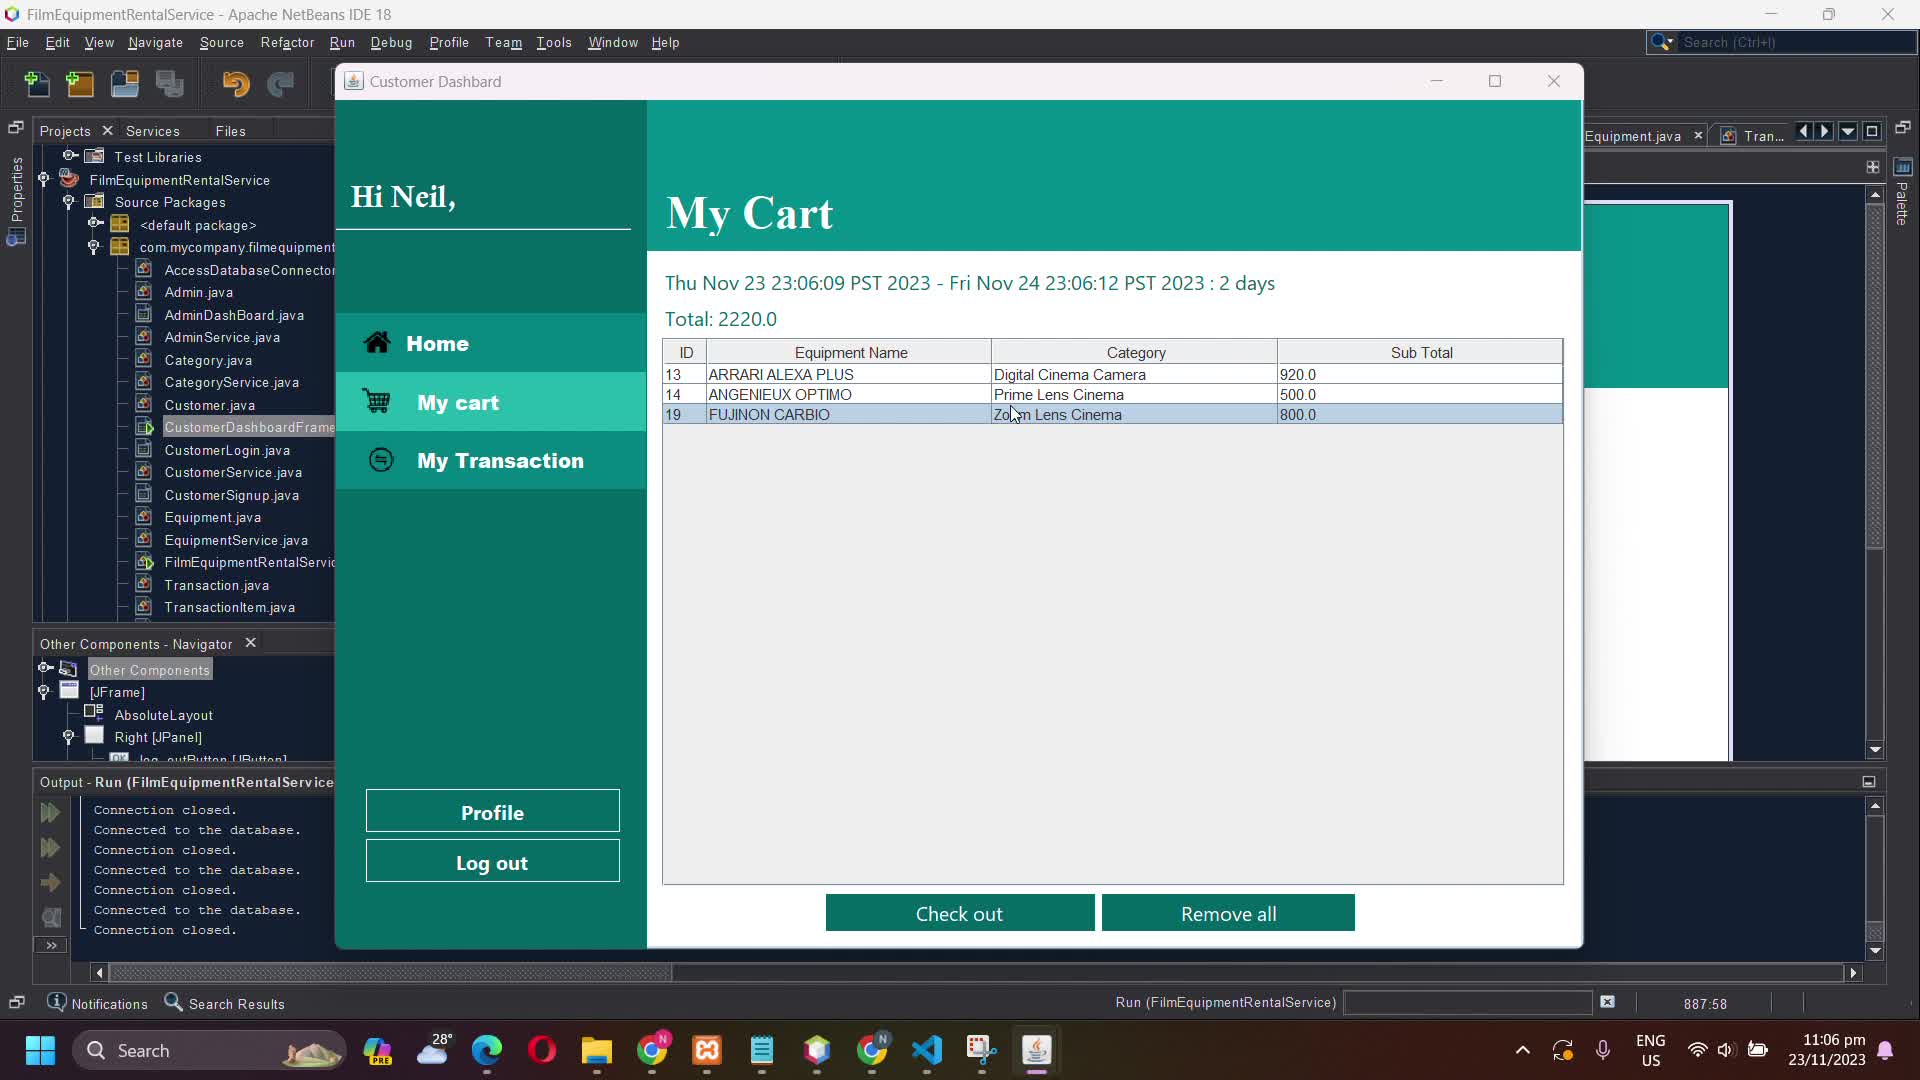The image size is (1920, 1080).
Task: Expand the default package node
Action: 95,224
